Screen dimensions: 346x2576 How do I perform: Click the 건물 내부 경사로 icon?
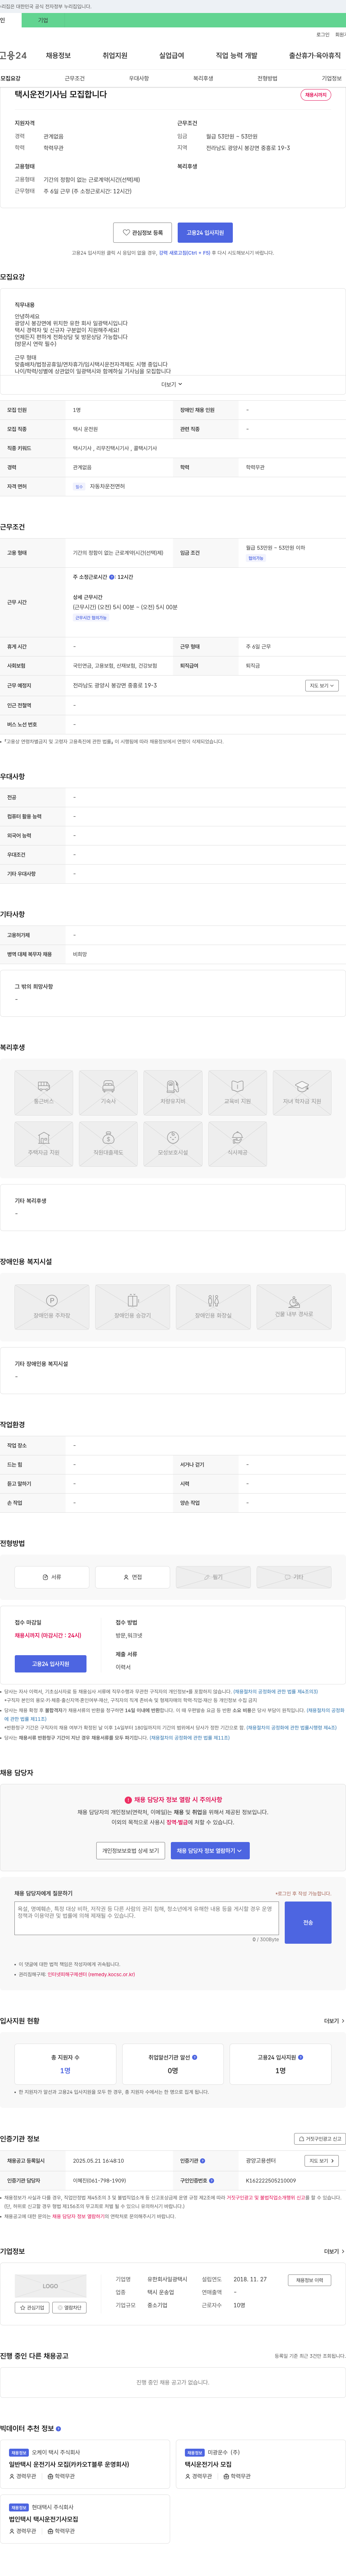[x=294, y=1307]
